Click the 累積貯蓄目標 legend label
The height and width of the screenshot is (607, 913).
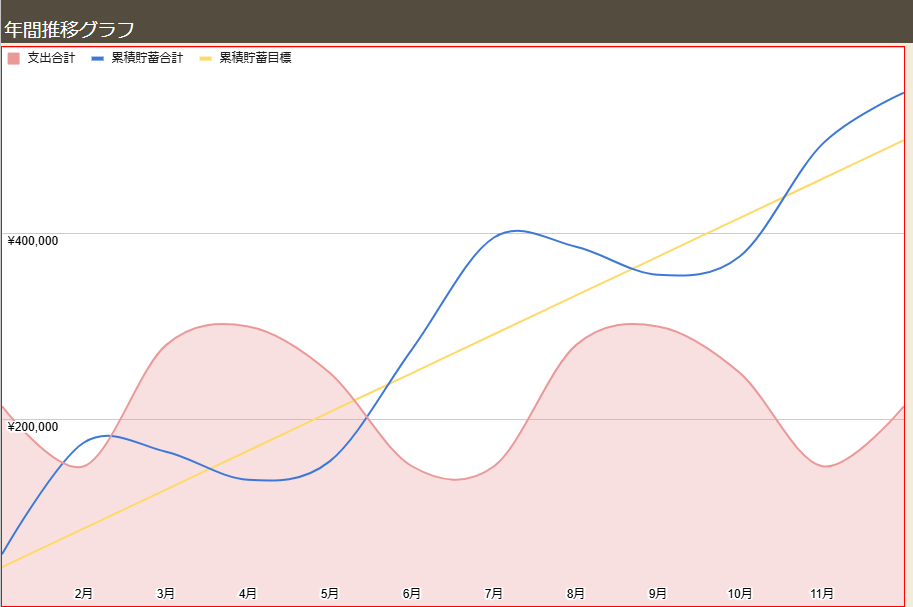255,58
